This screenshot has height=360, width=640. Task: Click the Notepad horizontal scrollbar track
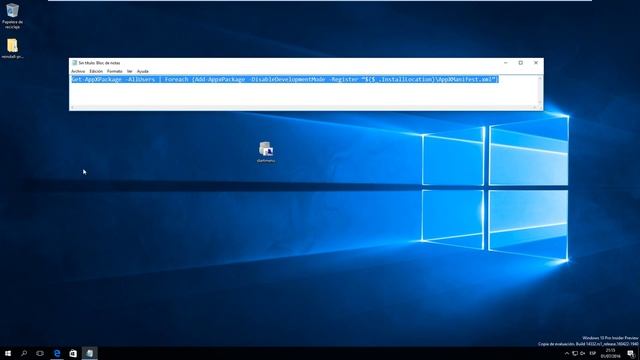tap(304, 107)
